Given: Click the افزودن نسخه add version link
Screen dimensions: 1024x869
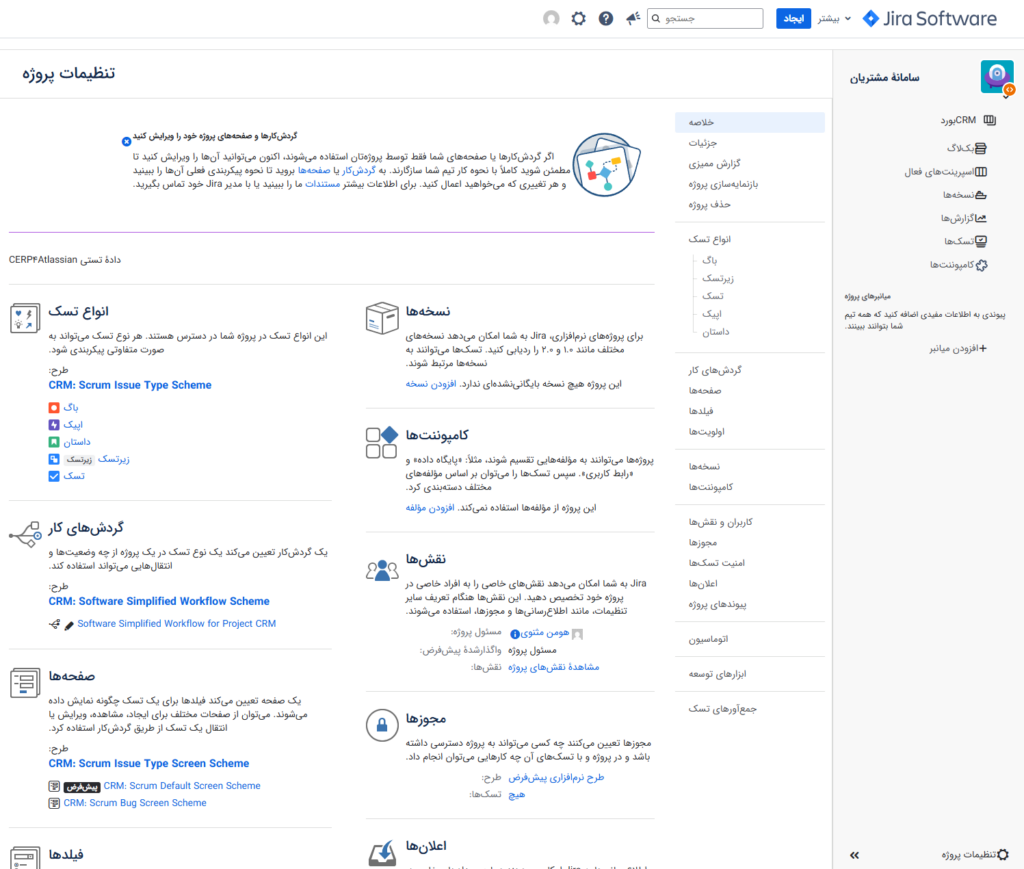Looking at the screenshot, I should 430,384.
